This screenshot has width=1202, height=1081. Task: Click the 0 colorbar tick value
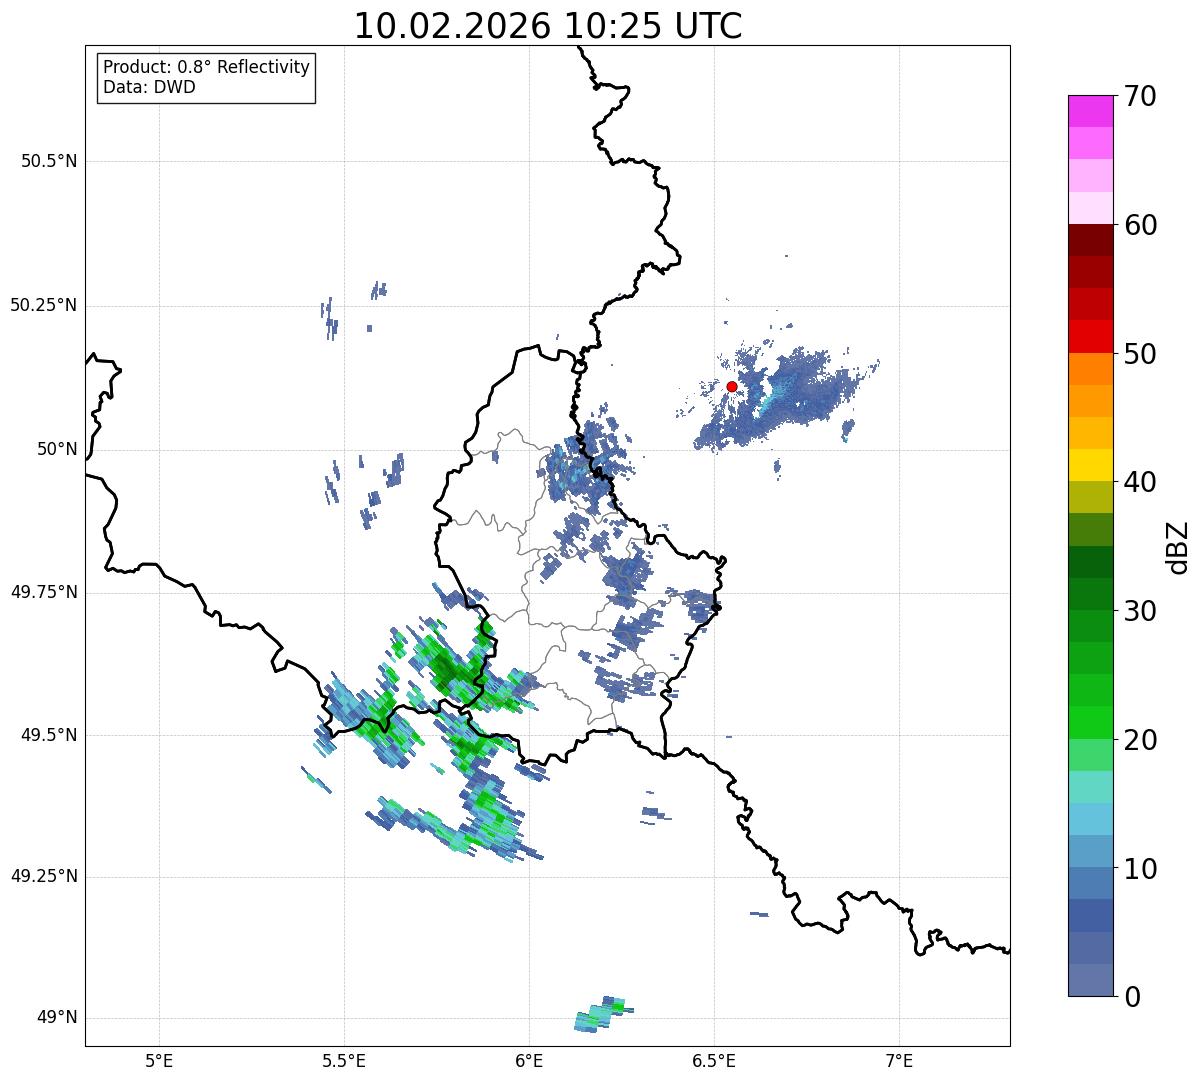click(1132, 997)
